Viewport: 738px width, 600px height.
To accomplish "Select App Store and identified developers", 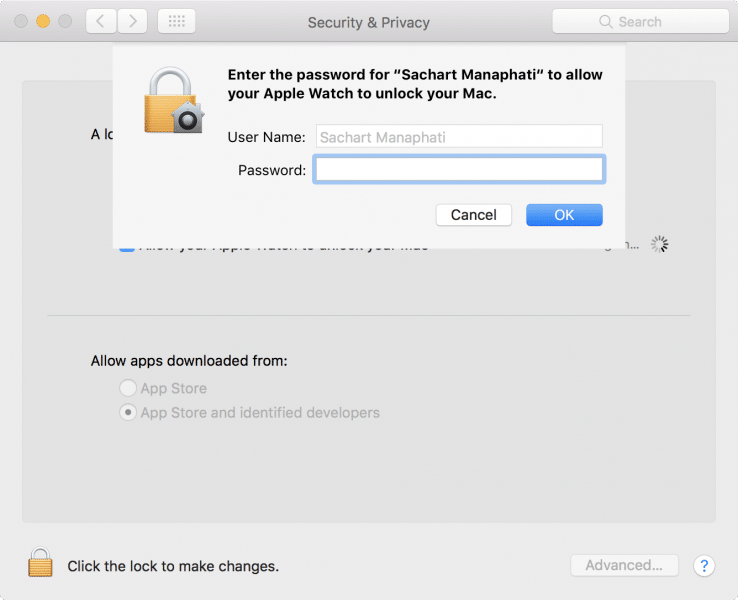I will (x=128, y=412).
